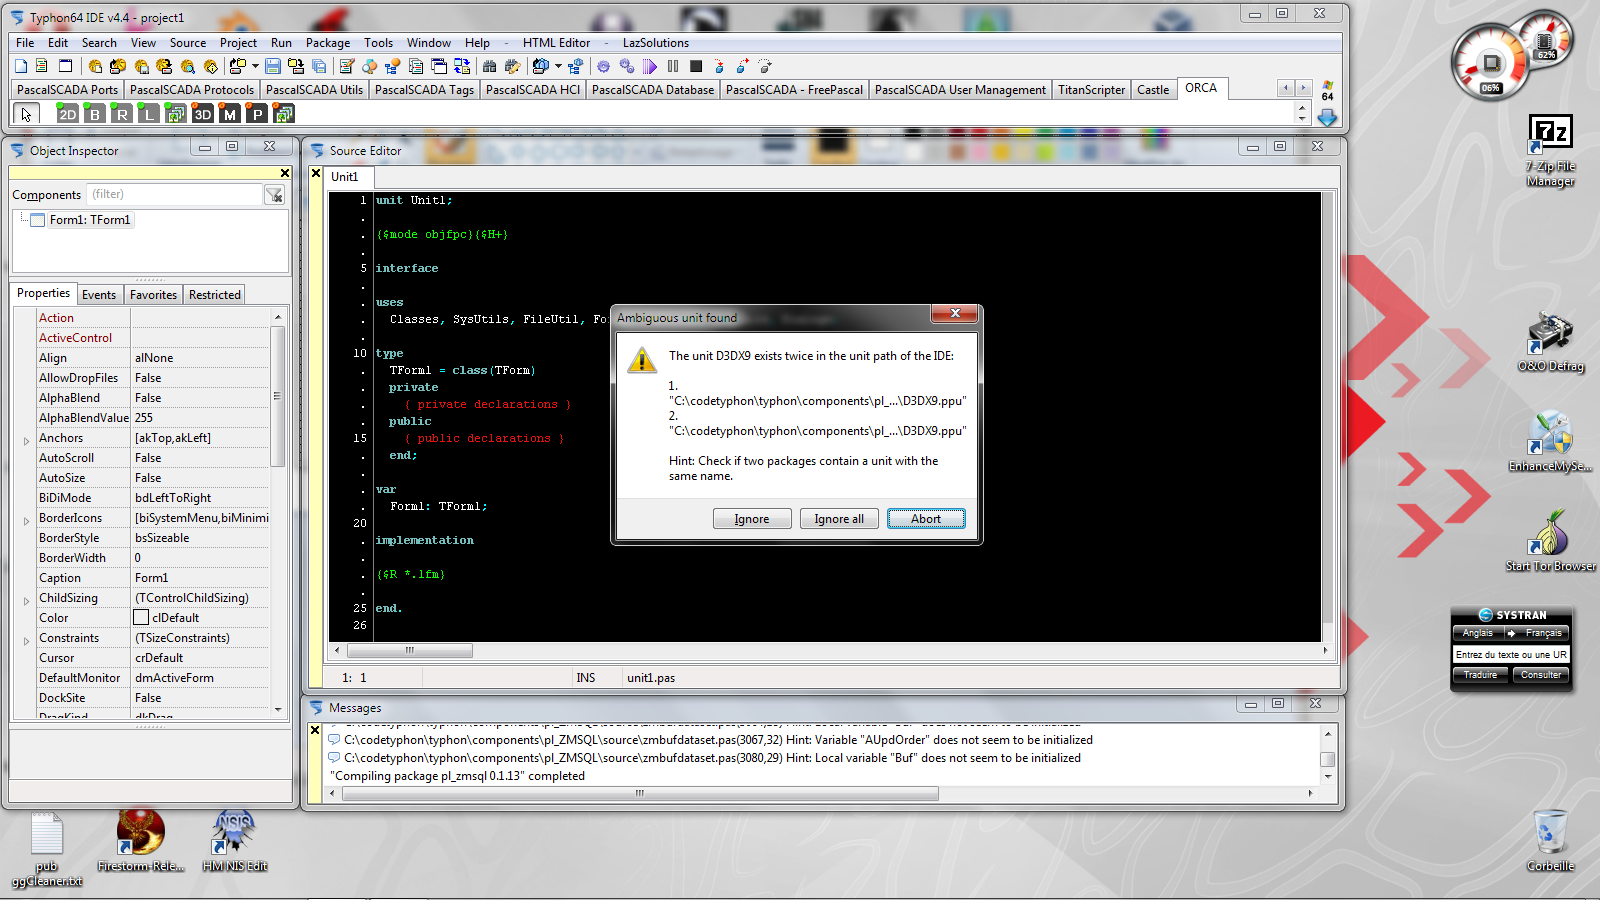The height and width of the screenshot is (900, 1600).
Task: Open O&O Defrag desktop icon
Action: click(1550, 342)
